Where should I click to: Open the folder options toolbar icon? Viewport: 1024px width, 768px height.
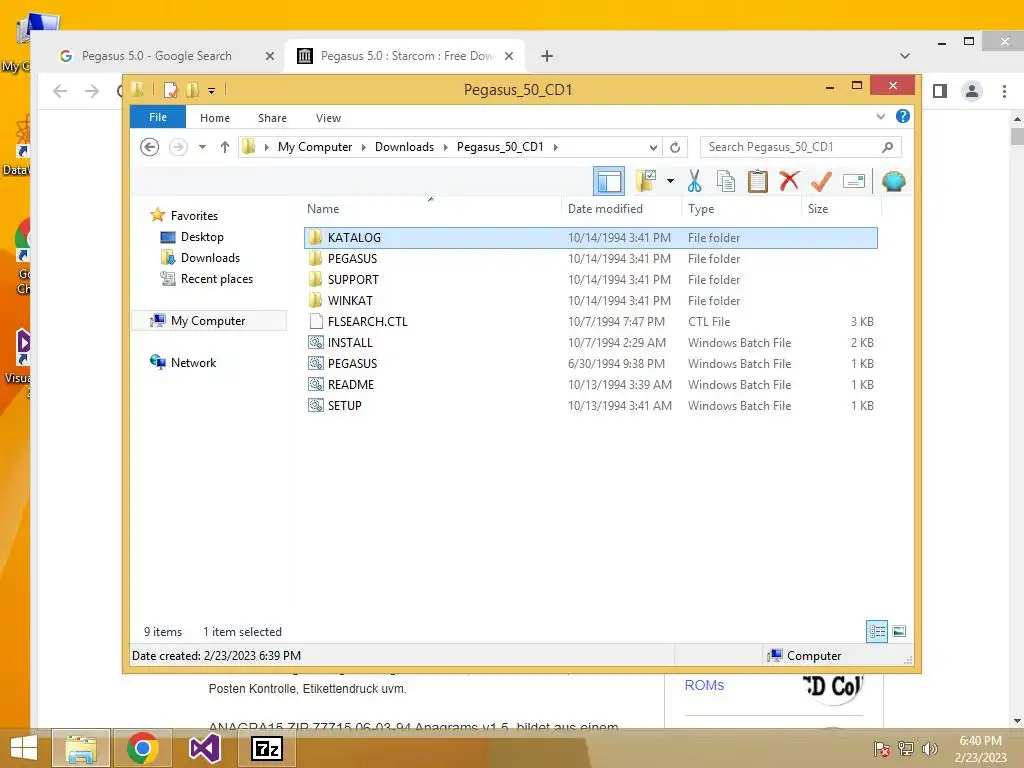click(646, 181)
